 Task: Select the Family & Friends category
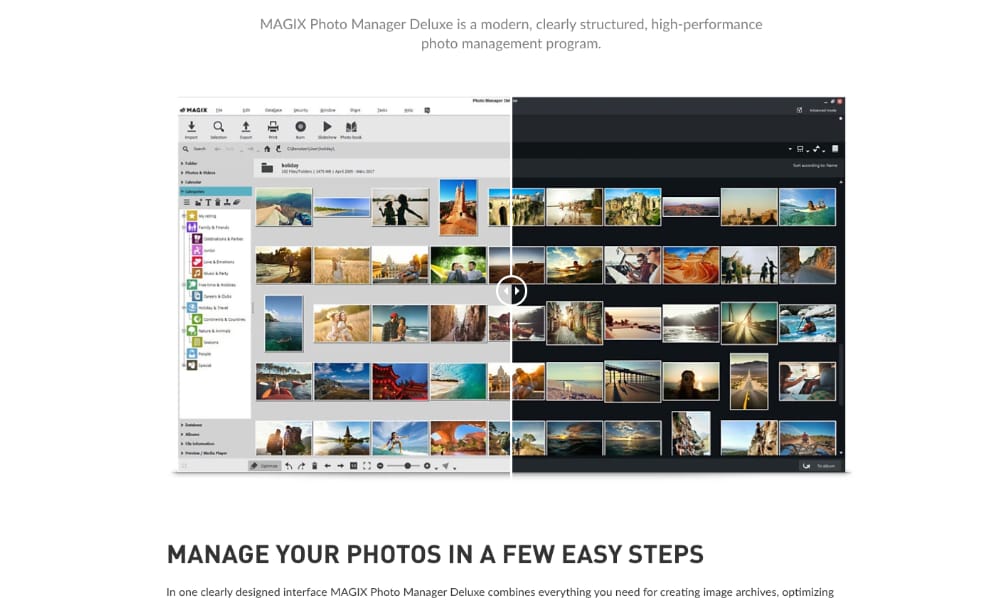[x=208, y=228]
